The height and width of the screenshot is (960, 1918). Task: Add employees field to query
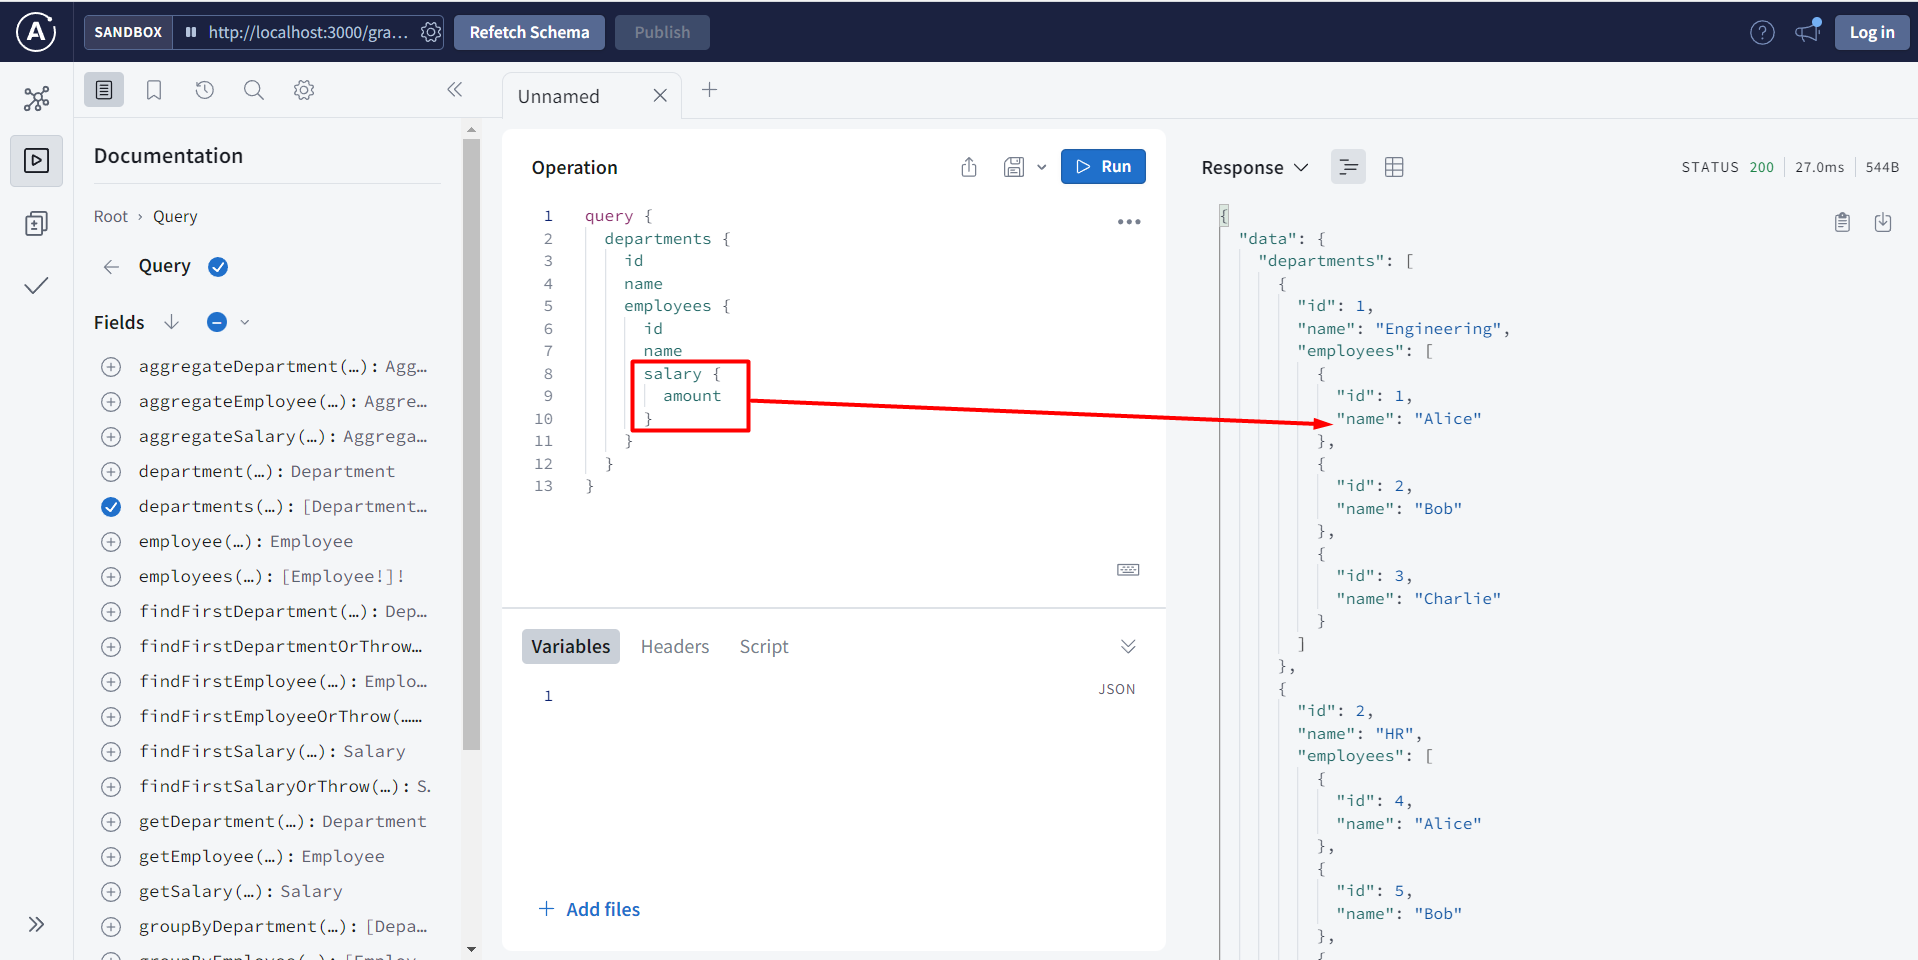click(x=111, y=577)
